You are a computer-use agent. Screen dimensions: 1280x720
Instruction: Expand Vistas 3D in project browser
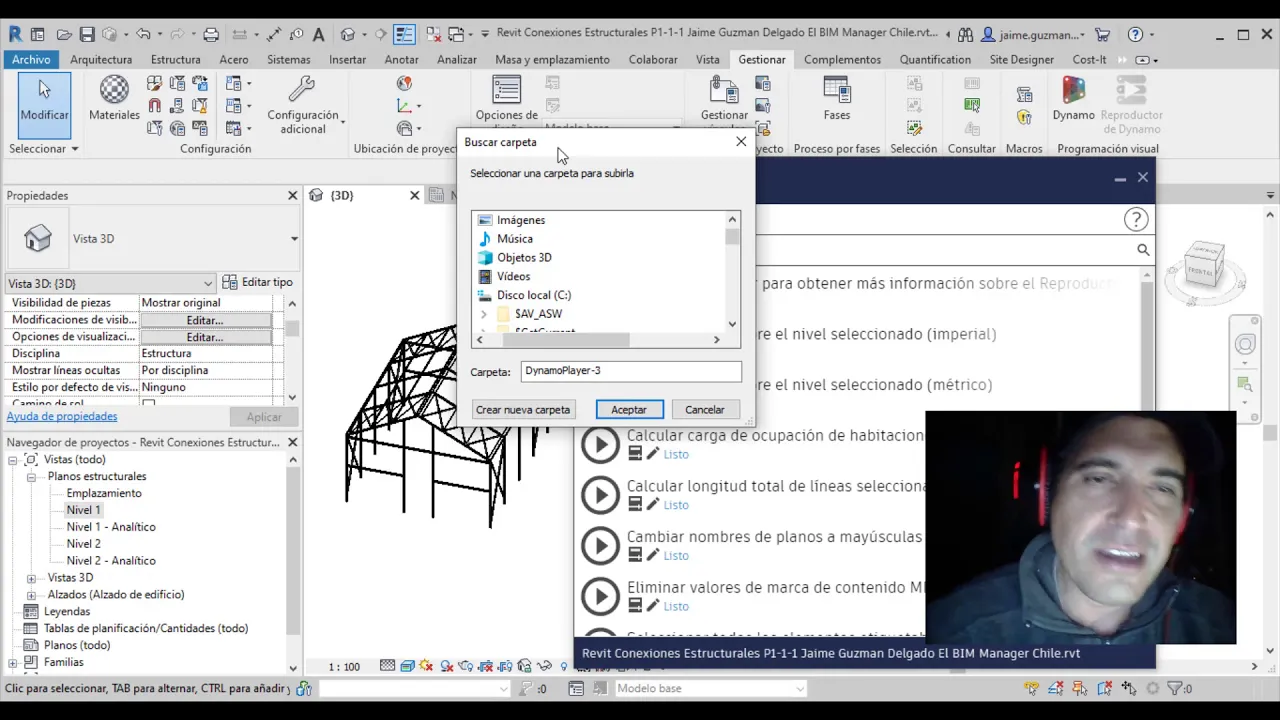(x=32, y=578)
